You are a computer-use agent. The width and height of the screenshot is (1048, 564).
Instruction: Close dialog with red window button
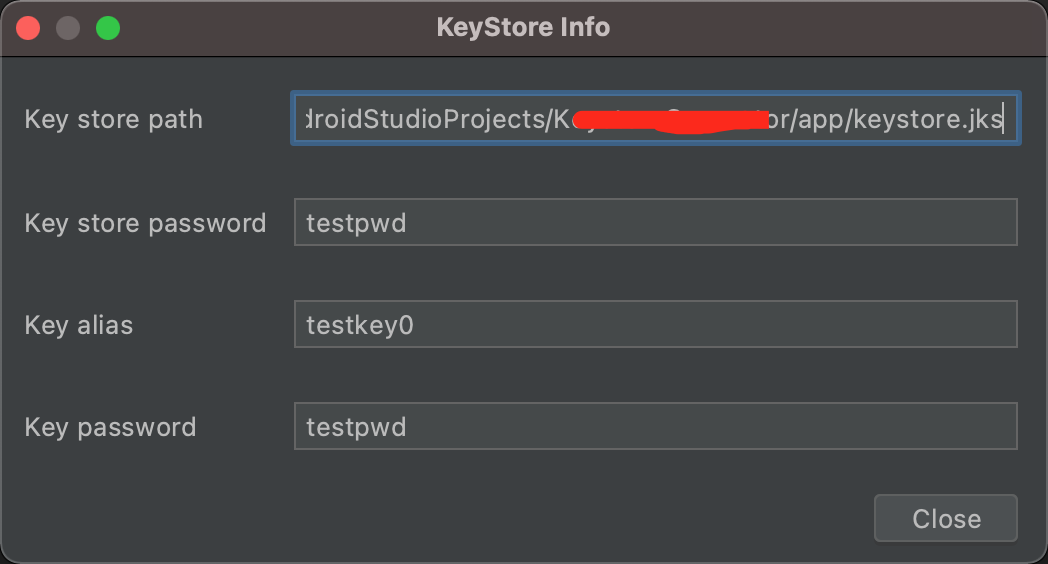coord(28,28)
